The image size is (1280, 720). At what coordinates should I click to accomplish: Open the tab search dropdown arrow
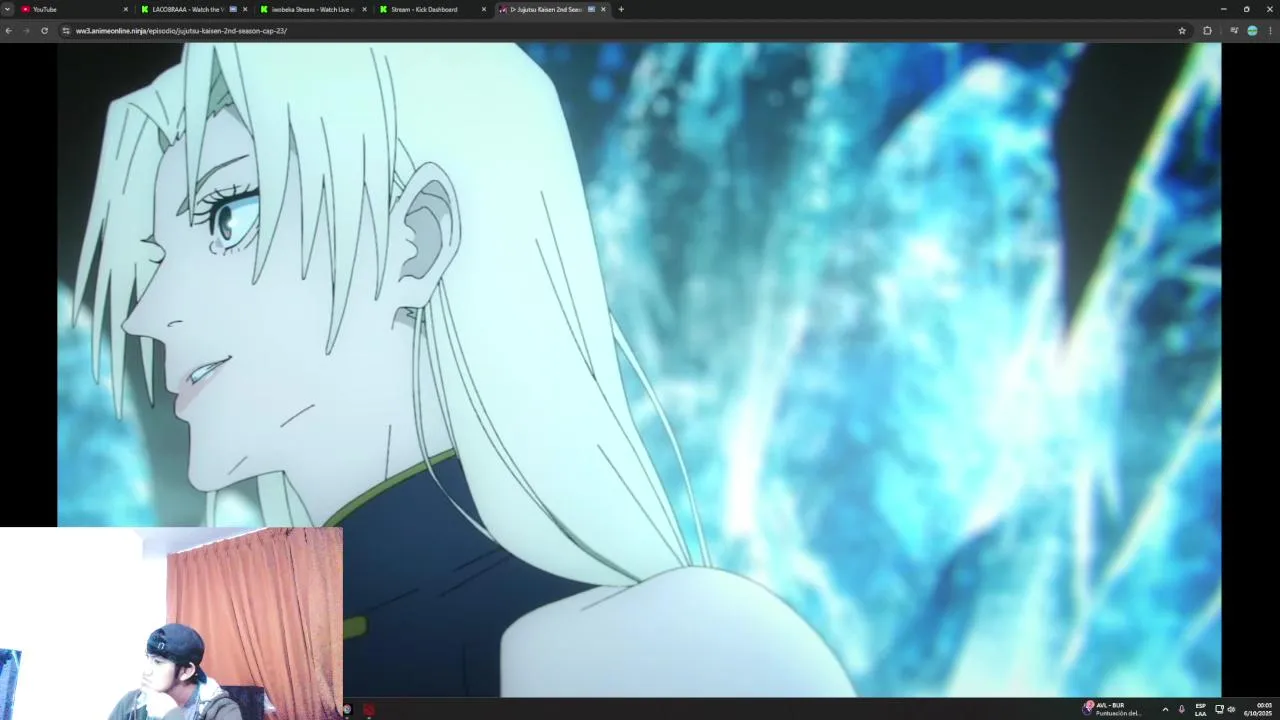coord(7,9)
